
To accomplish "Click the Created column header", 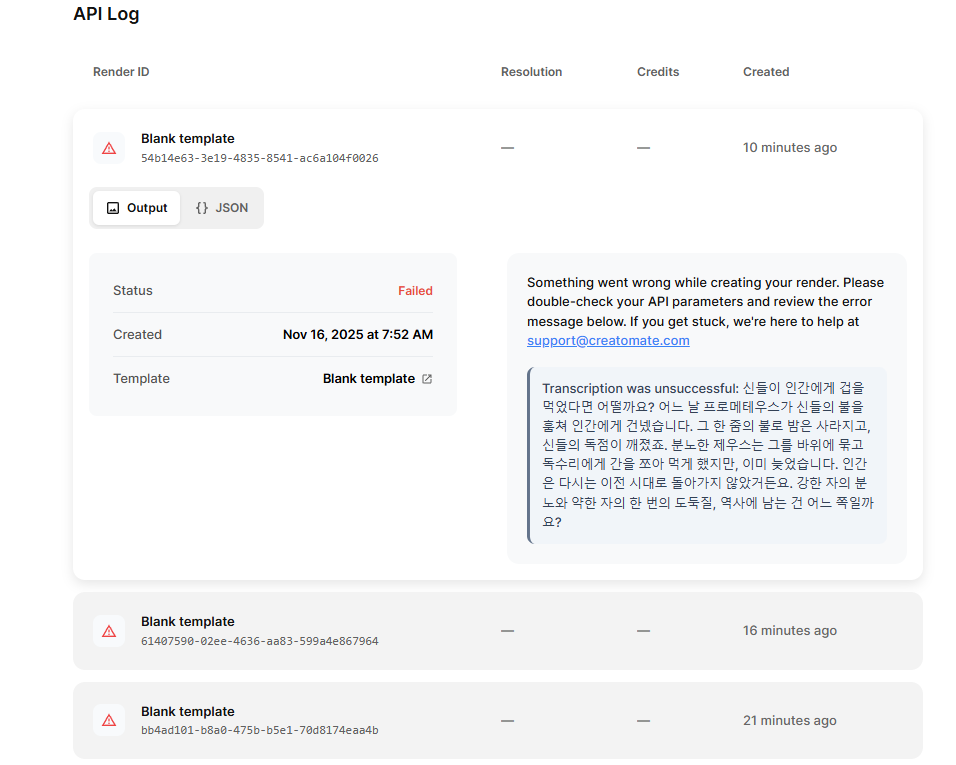I will tap(766, 72).
